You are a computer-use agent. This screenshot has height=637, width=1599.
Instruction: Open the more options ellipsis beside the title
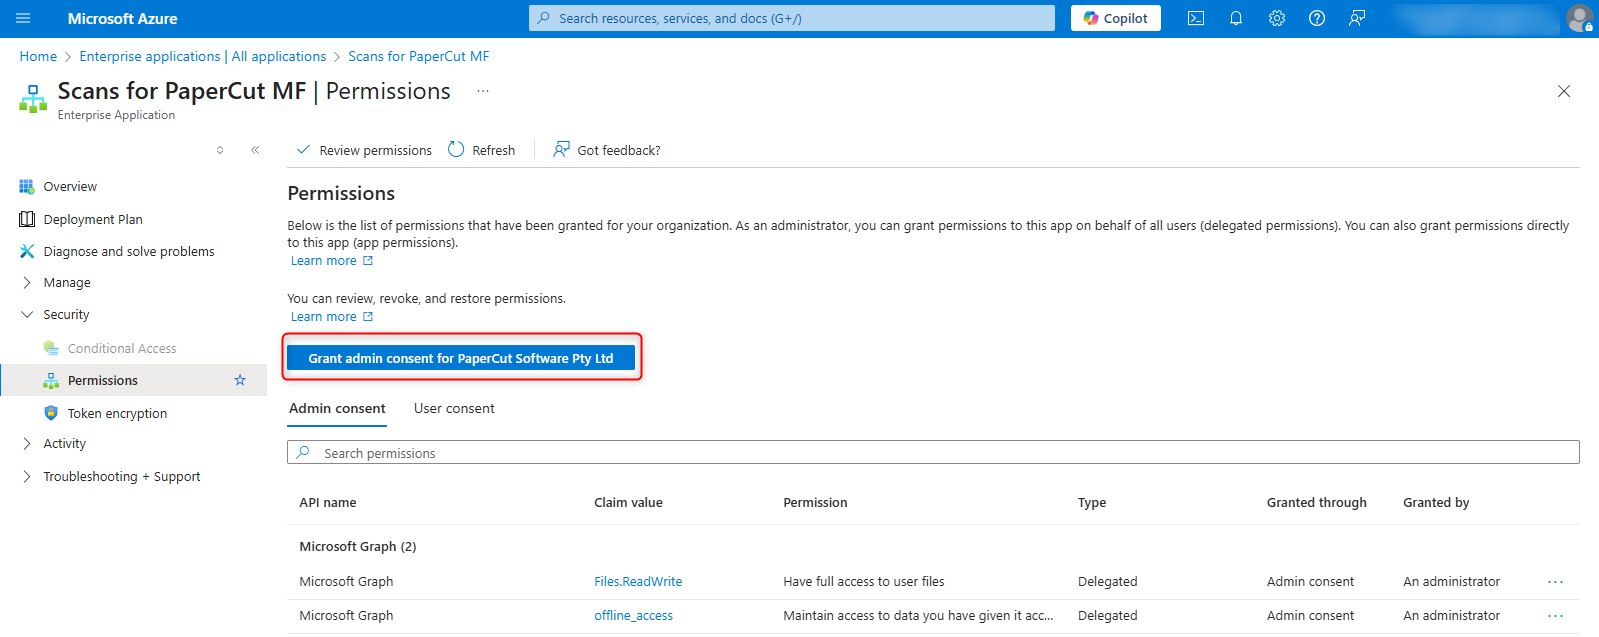tap(483, 91)
